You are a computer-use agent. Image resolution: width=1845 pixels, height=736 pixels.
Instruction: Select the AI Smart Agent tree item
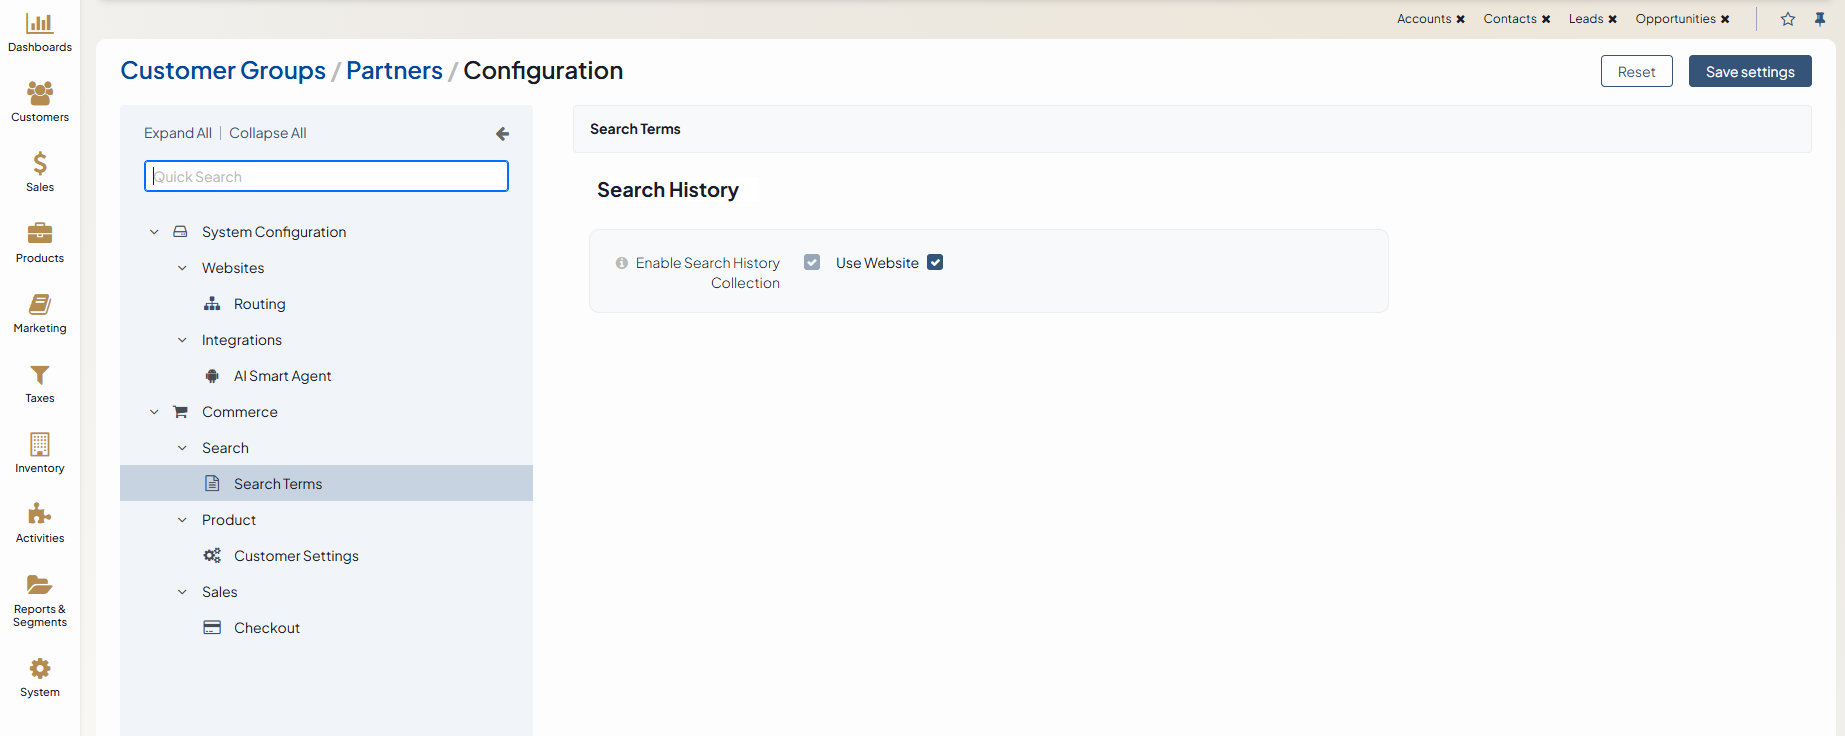[x=282, y=376]
